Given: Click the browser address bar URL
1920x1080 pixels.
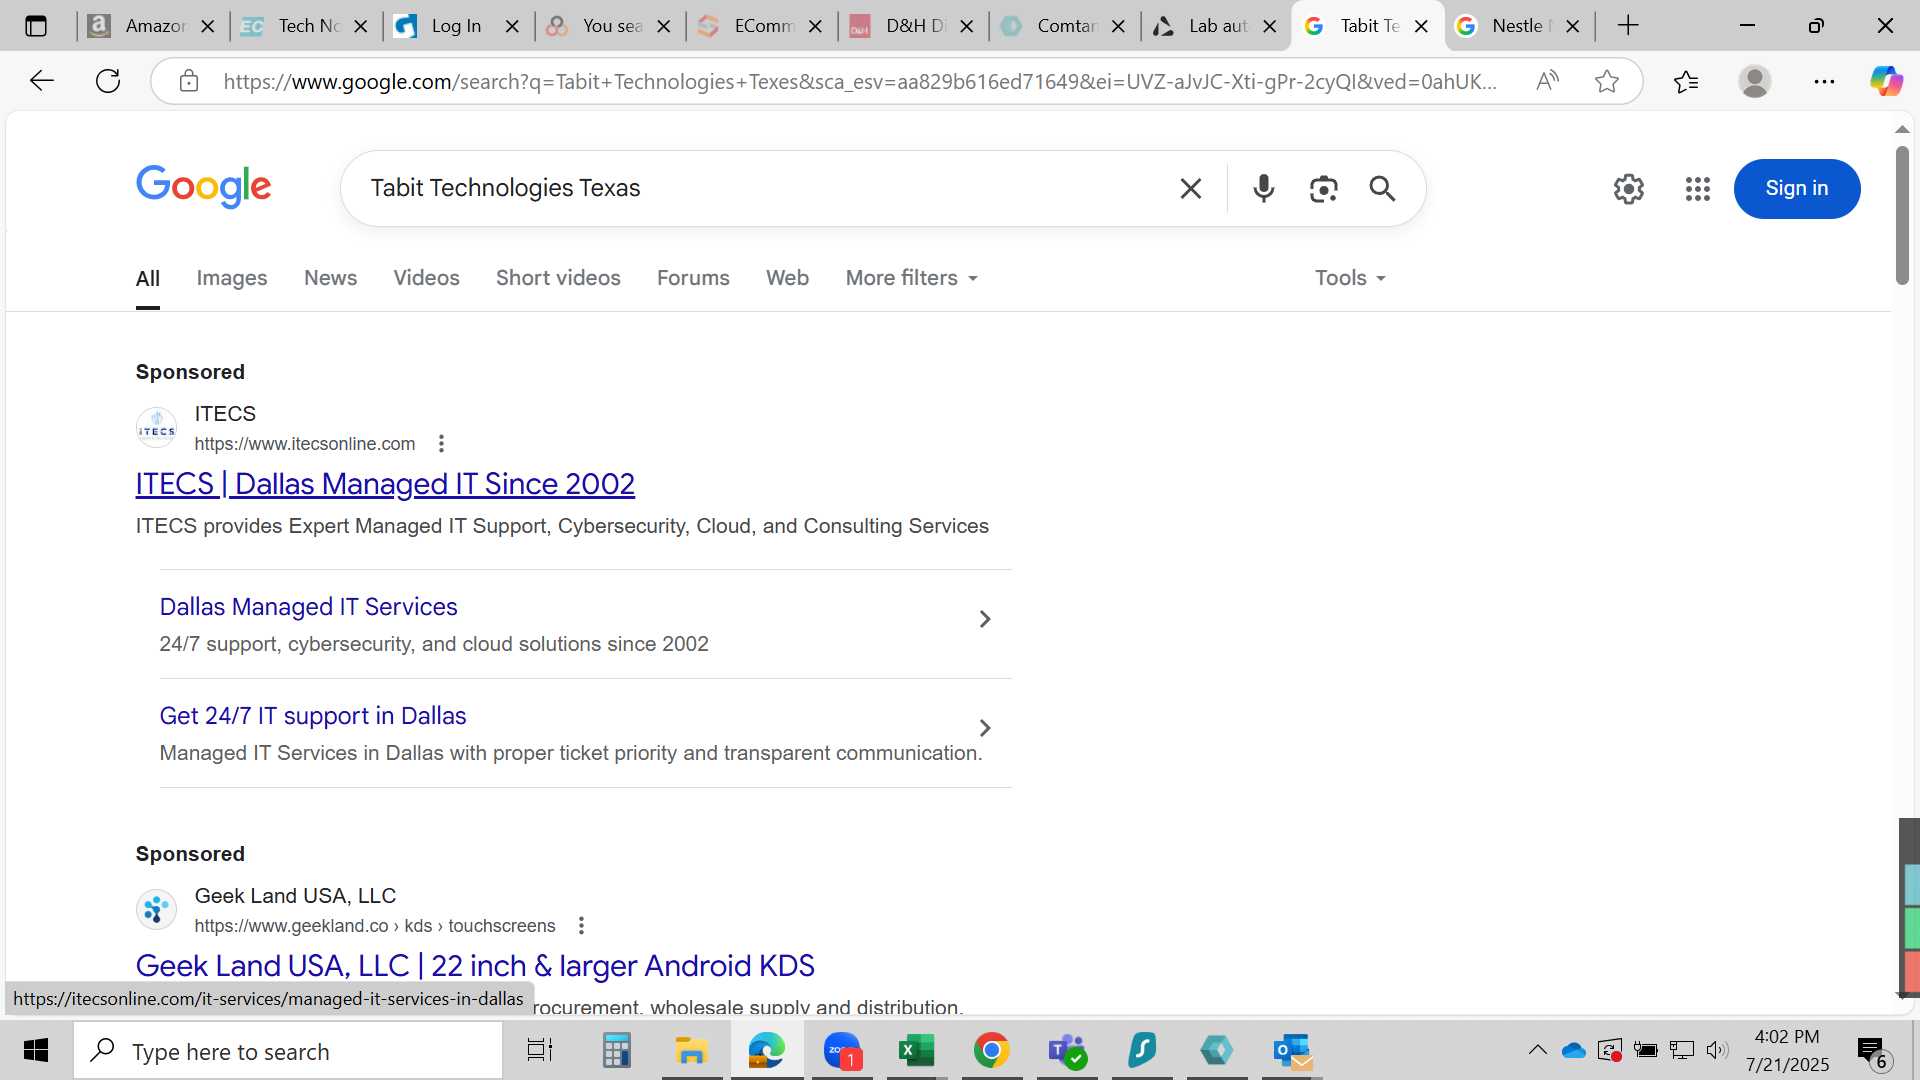Looking at the screenshot, I should pos(860,81).
